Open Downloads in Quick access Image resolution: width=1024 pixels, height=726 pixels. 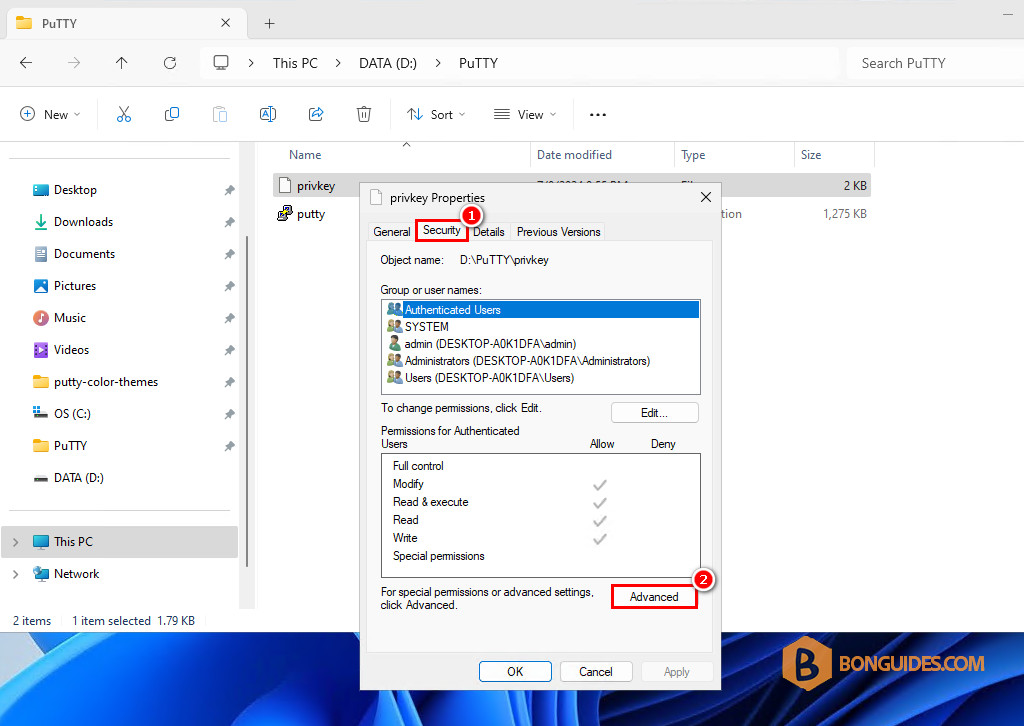coord(83,222)
